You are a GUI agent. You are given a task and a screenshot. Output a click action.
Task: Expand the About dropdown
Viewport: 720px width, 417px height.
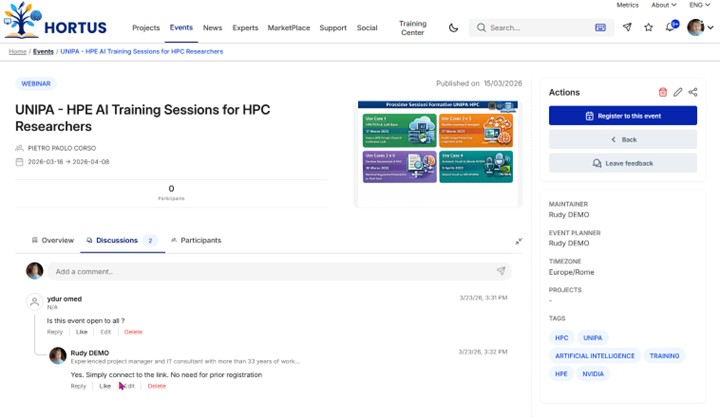[x=664, y=5]
